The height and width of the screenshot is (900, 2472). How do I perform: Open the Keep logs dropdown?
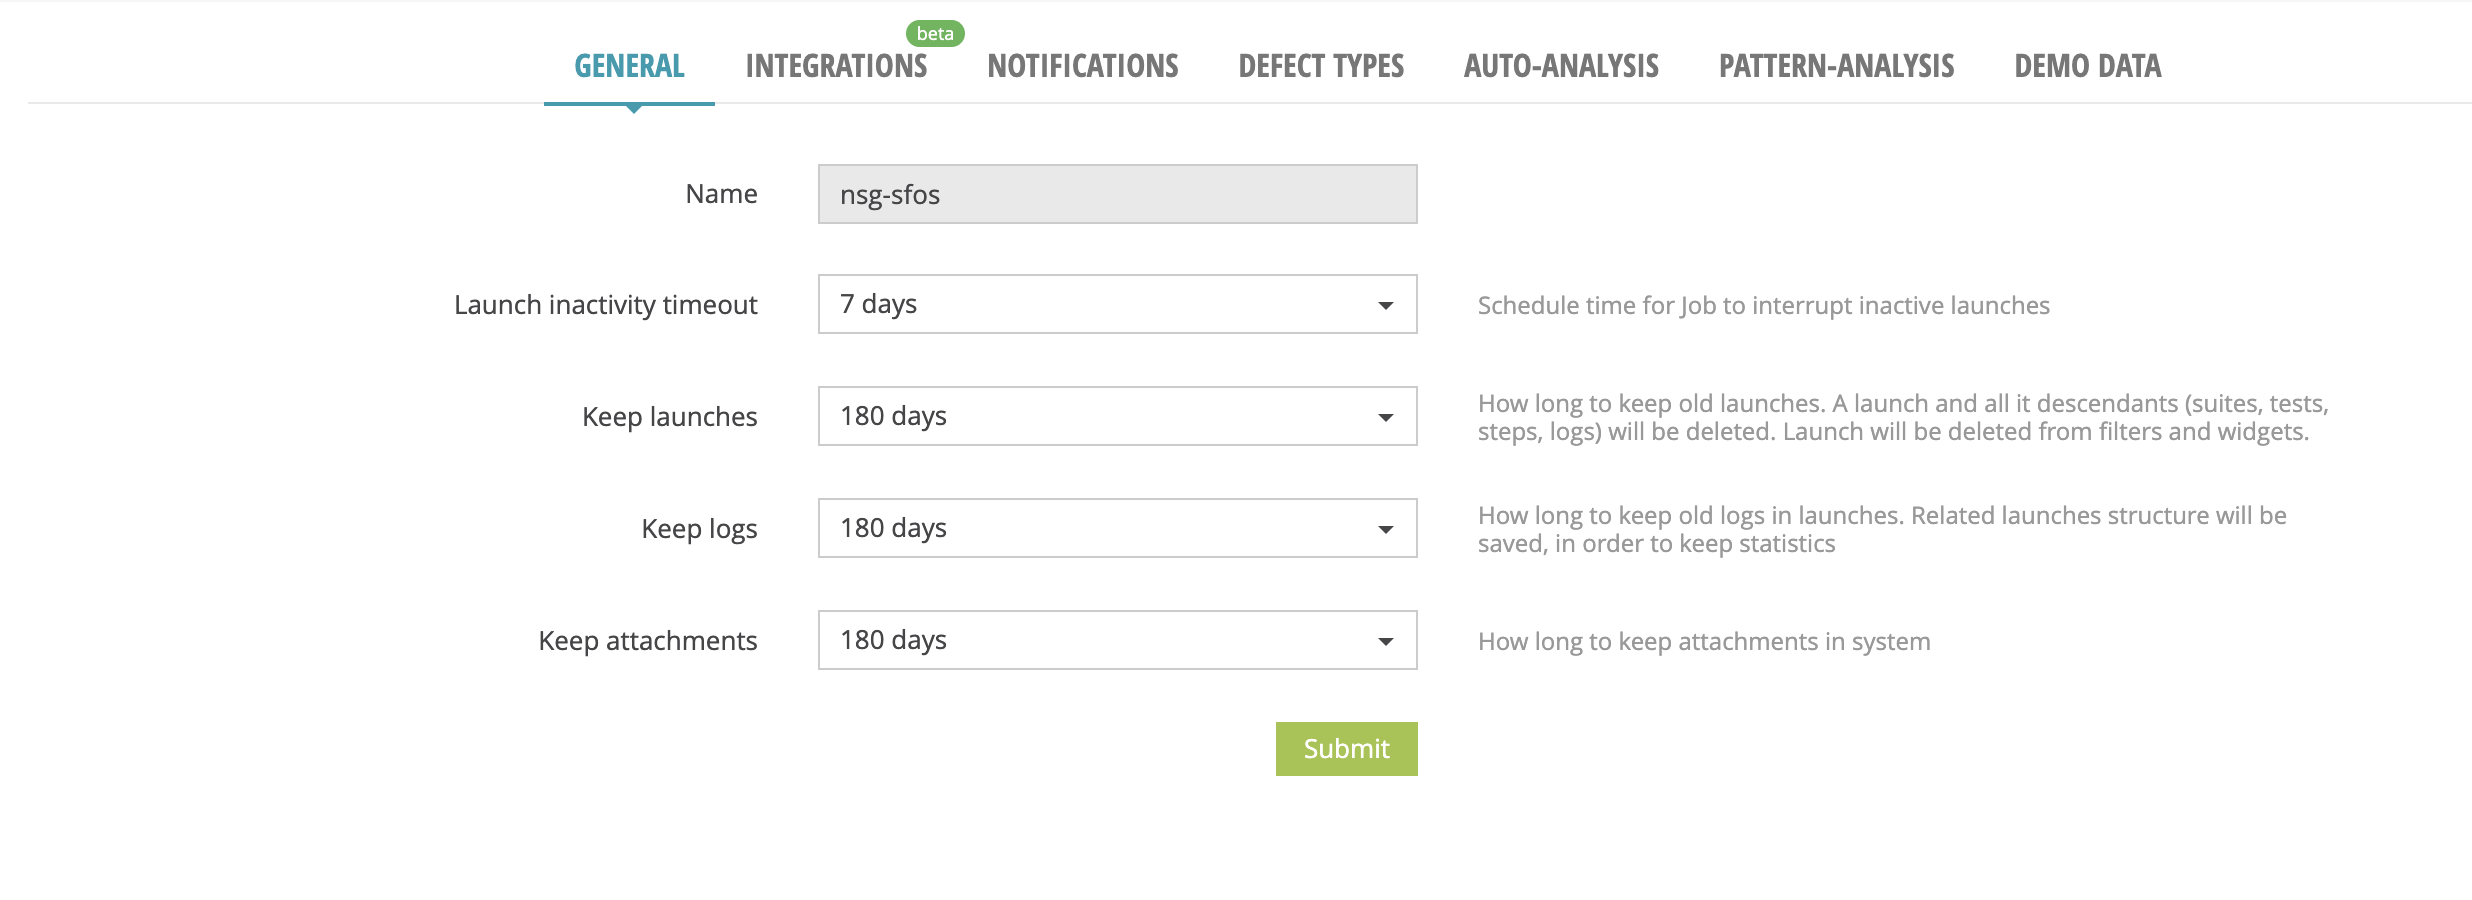coord(1115,529)
